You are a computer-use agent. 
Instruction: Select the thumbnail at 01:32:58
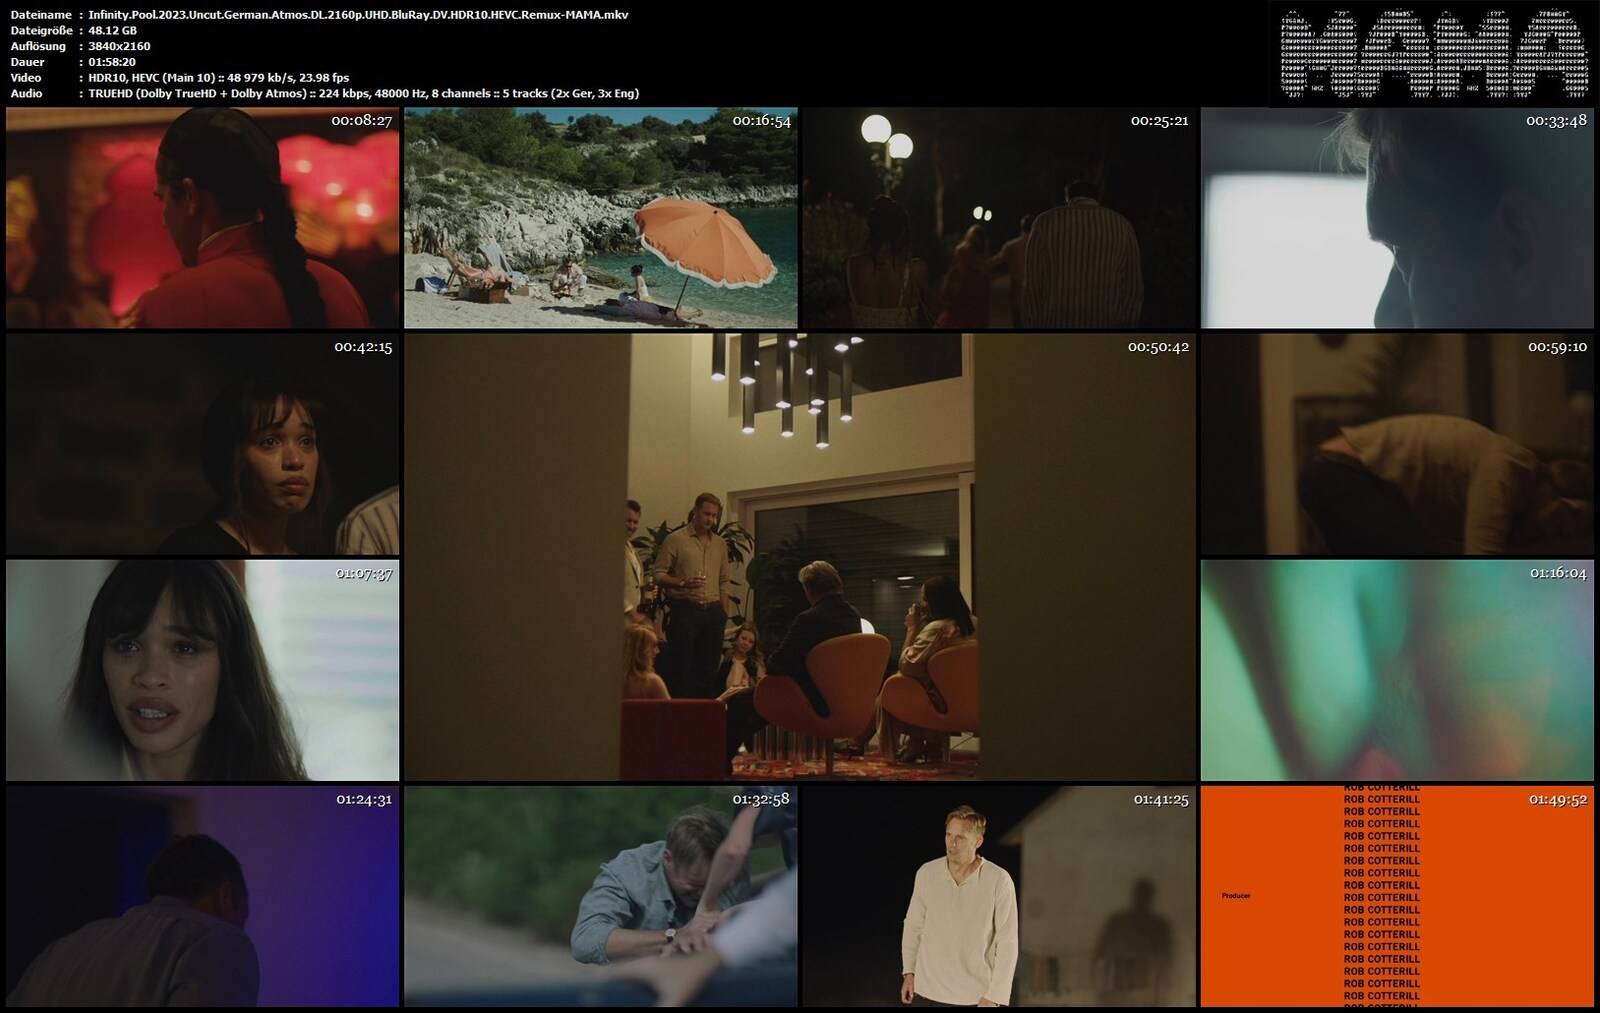pyautogui.click(x=600, y=896)
